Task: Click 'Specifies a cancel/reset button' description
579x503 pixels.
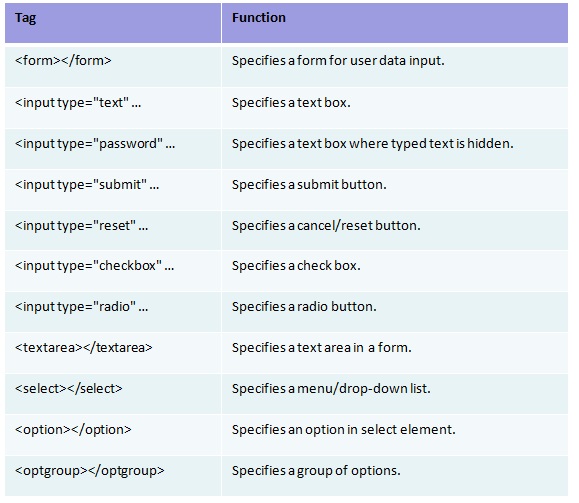Action: [x=326, y=225]
